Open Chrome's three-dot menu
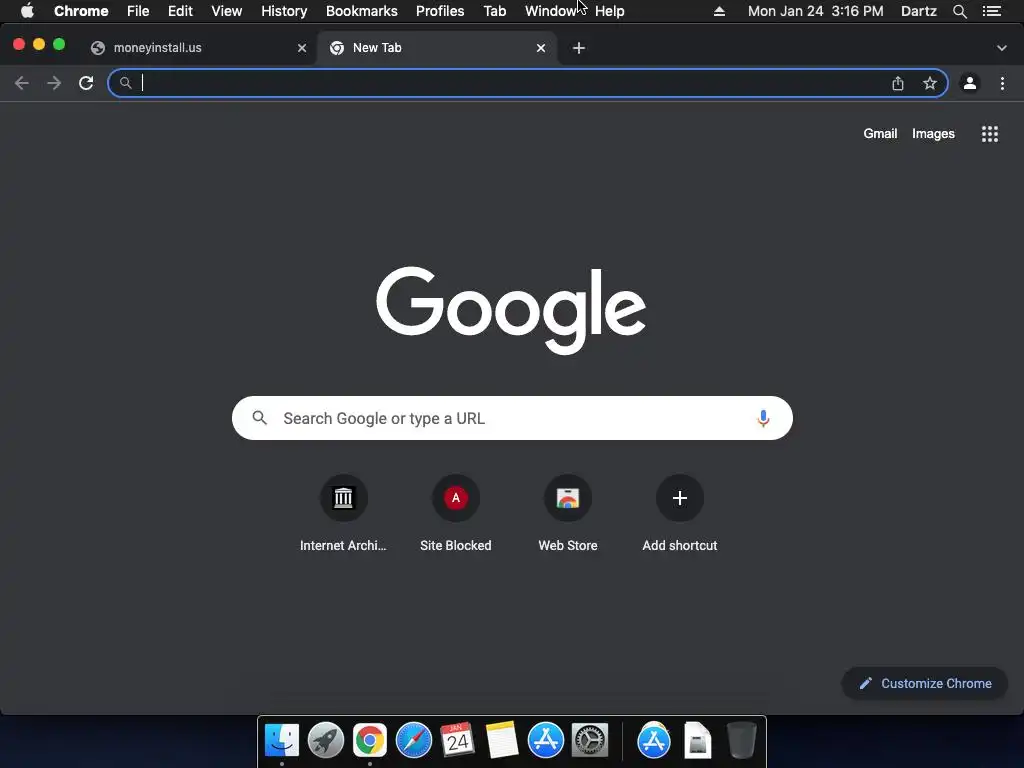 click(x=1002, y=83)
